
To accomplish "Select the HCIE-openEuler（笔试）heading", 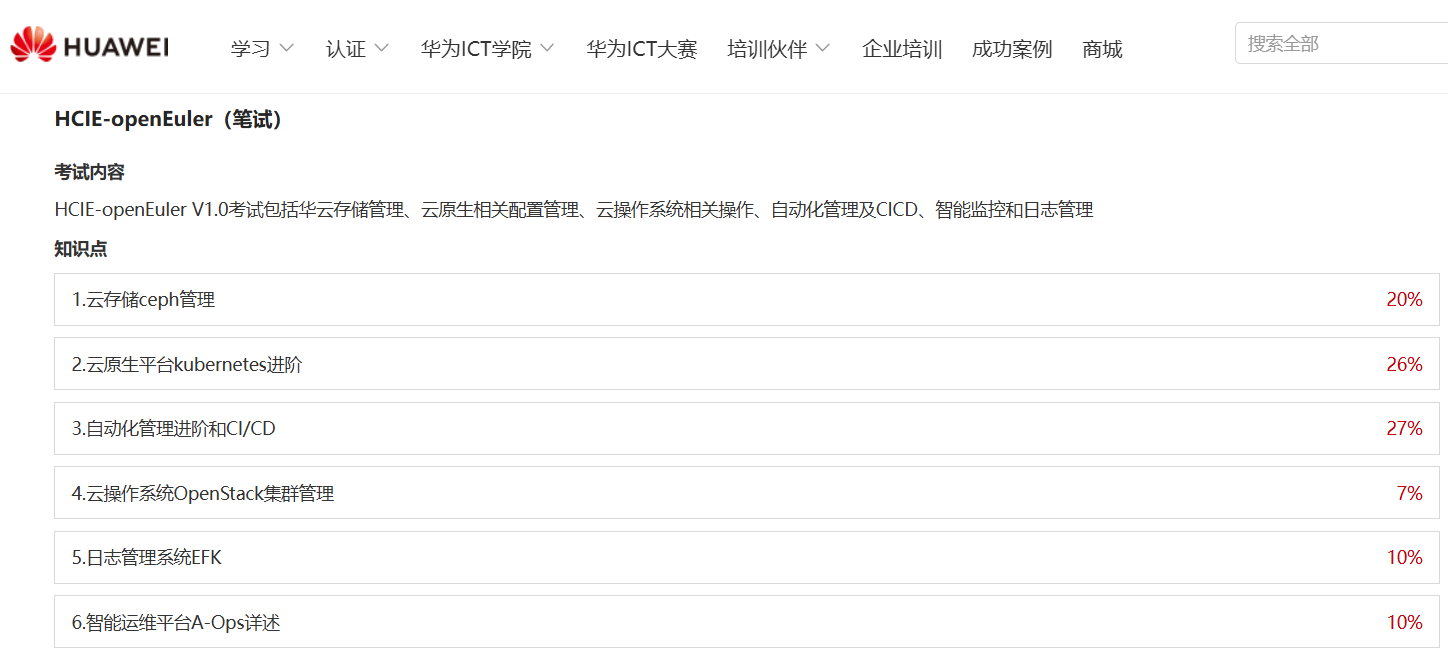I will [169, 119].
